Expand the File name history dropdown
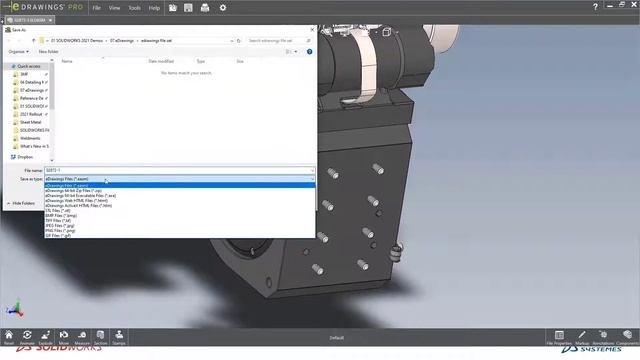Image resolution: width=640 pixels, height=360 pixels. (312, 171)
